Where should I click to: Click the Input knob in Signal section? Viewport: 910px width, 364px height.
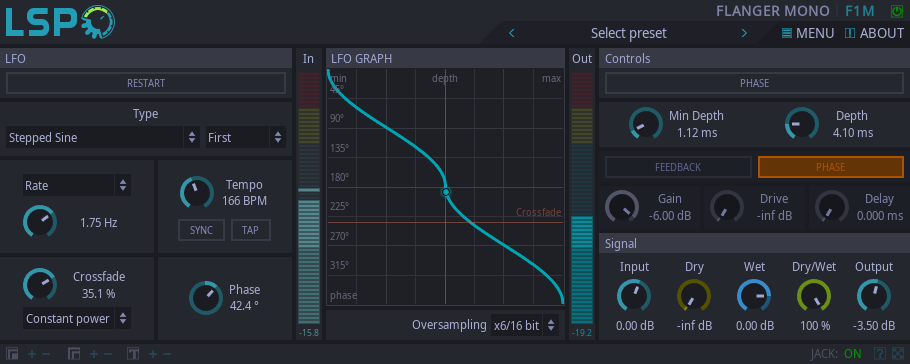(633, 295)
